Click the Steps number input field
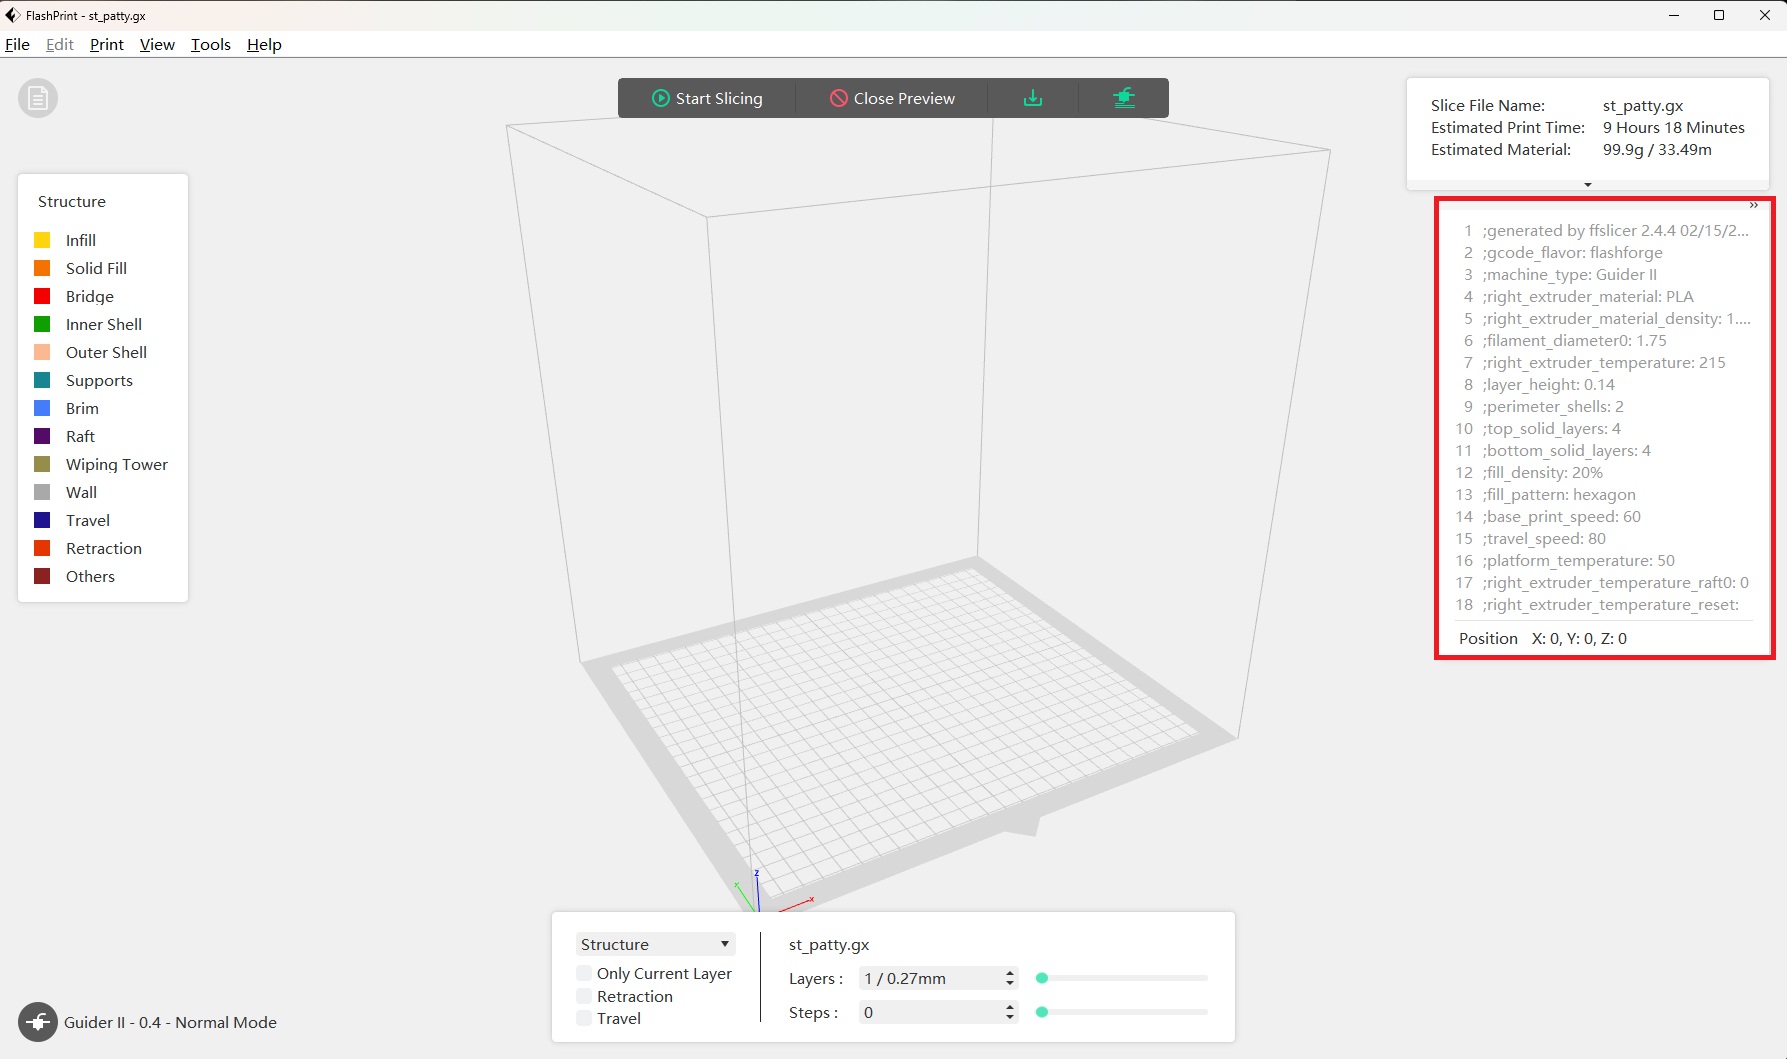The height and width of the screenshot is (1059, 1787). pyautogui.click(x=928, y=1012)
